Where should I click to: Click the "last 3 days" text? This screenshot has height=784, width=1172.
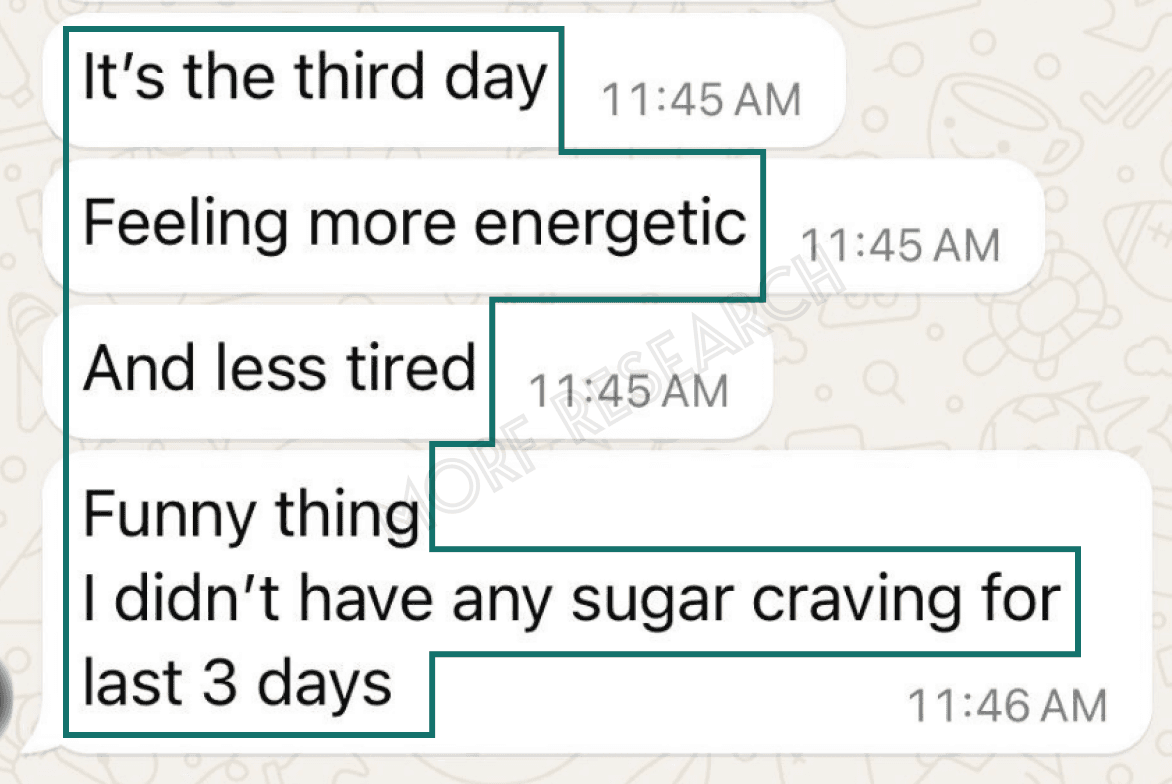[237, 683]
